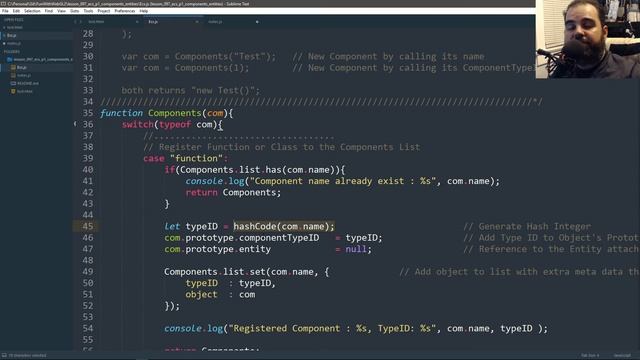640x360 pixels.
Task: Open test.html in the Folders tree
Action: (x=25, y=91)
